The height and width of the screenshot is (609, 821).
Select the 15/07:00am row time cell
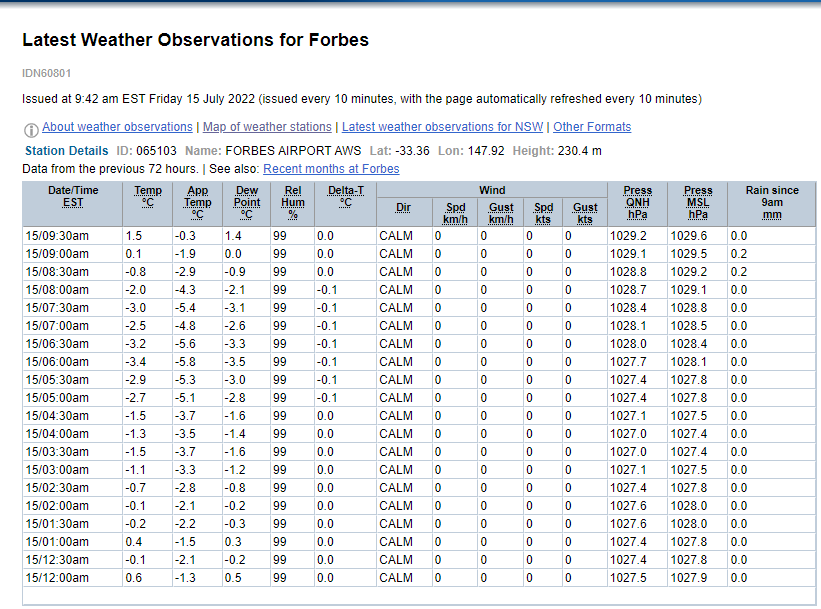coord(72,326)
